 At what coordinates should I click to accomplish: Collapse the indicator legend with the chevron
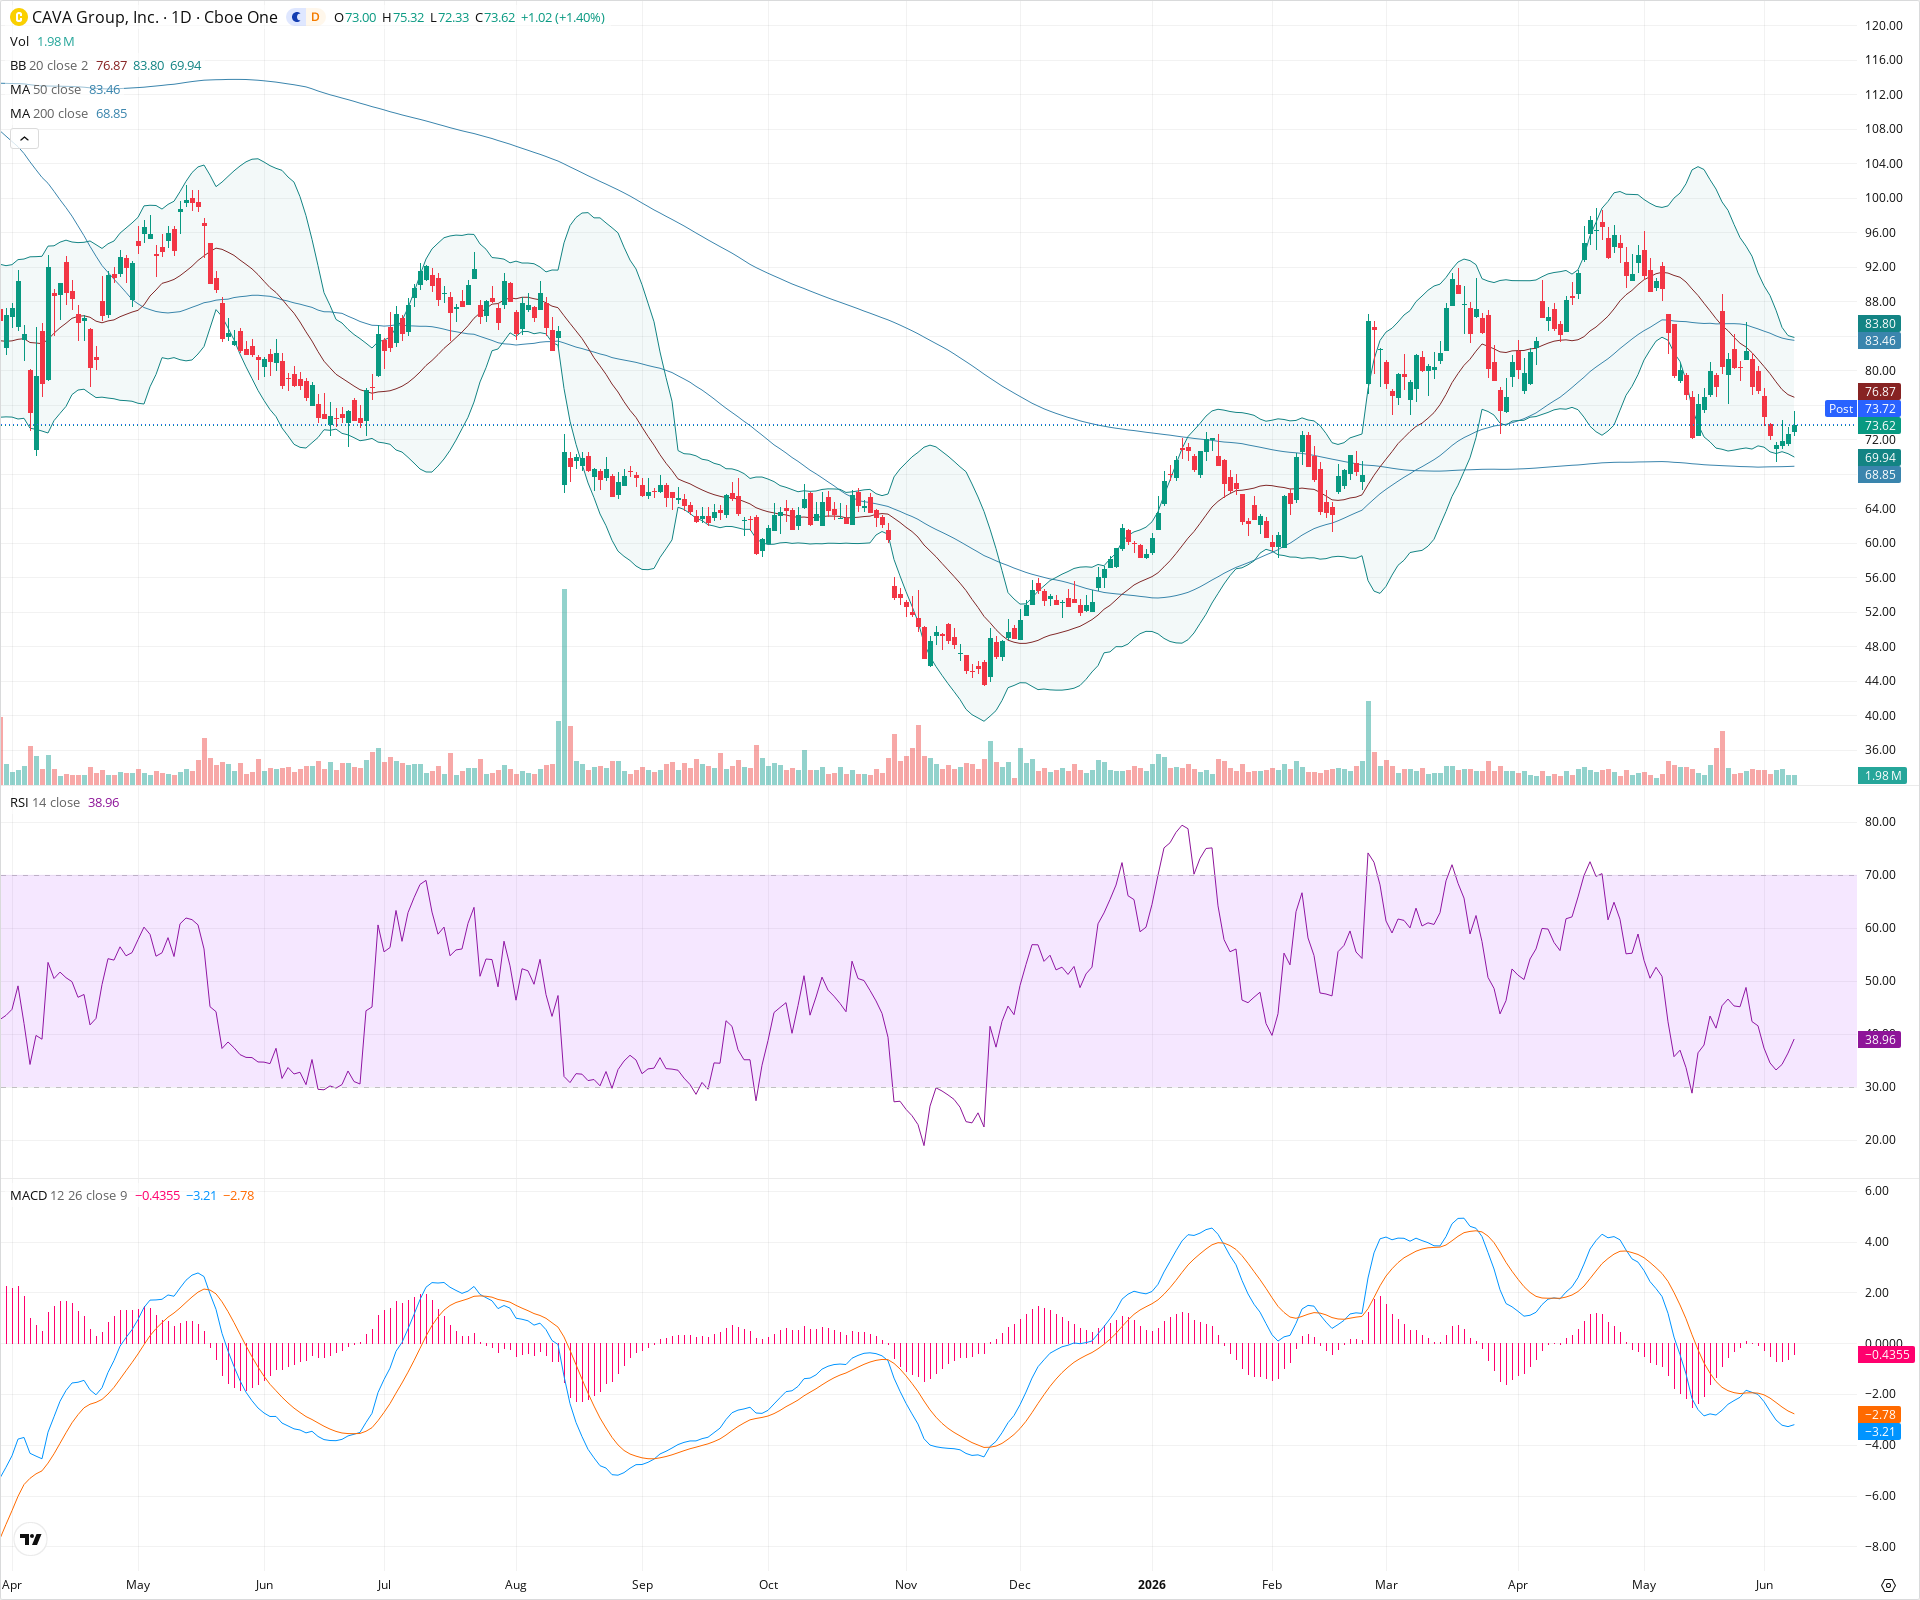[x=24, y=138]
